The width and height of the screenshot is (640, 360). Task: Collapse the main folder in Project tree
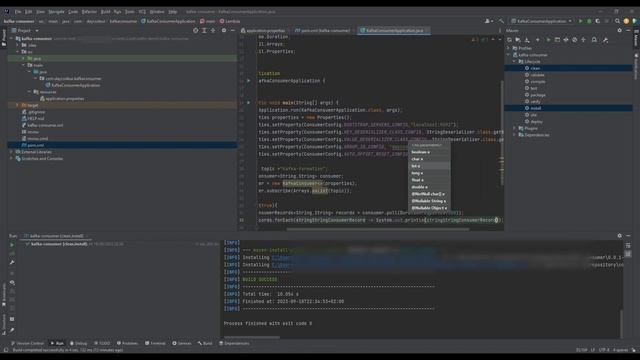click(x=23, y=65)
